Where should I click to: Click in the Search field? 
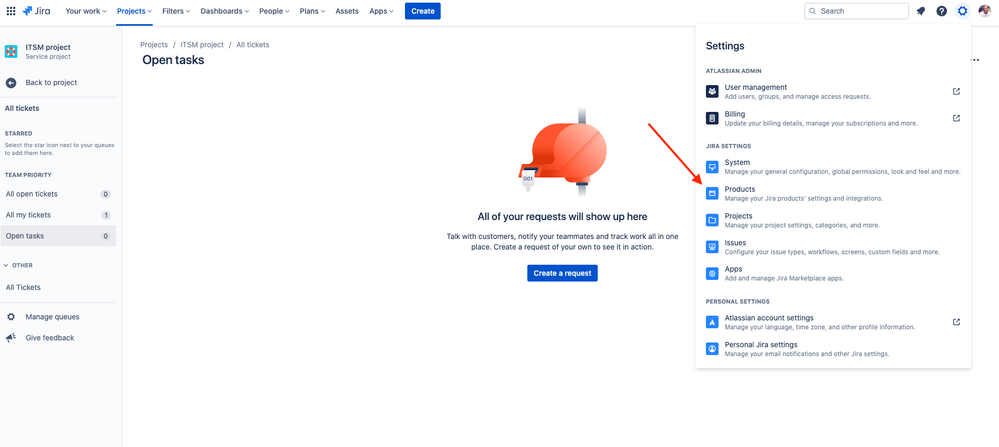[x=856, y=11]
